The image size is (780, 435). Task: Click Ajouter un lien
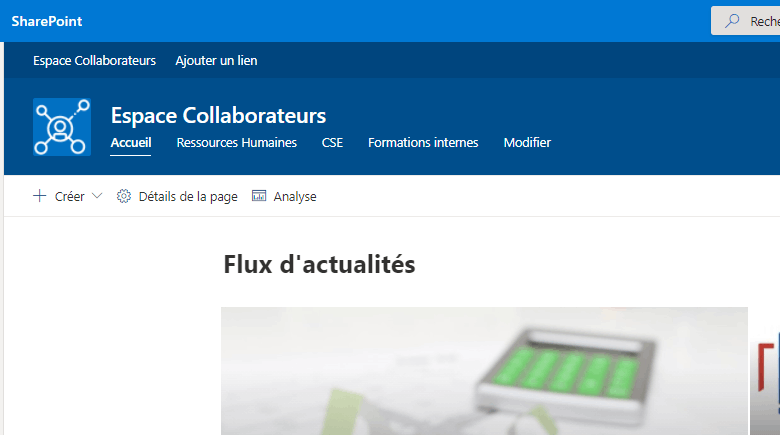216,60
